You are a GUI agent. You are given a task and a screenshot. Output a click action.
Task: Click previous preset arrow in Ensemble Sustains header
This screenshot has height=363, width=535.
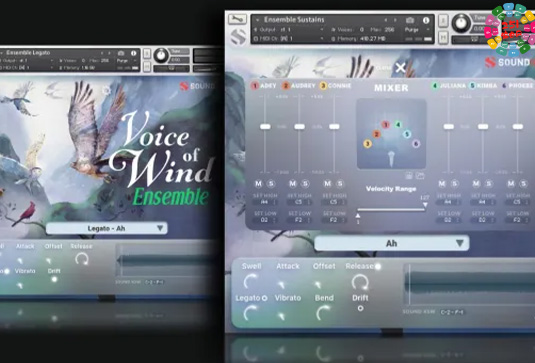(x=386, y=20)
